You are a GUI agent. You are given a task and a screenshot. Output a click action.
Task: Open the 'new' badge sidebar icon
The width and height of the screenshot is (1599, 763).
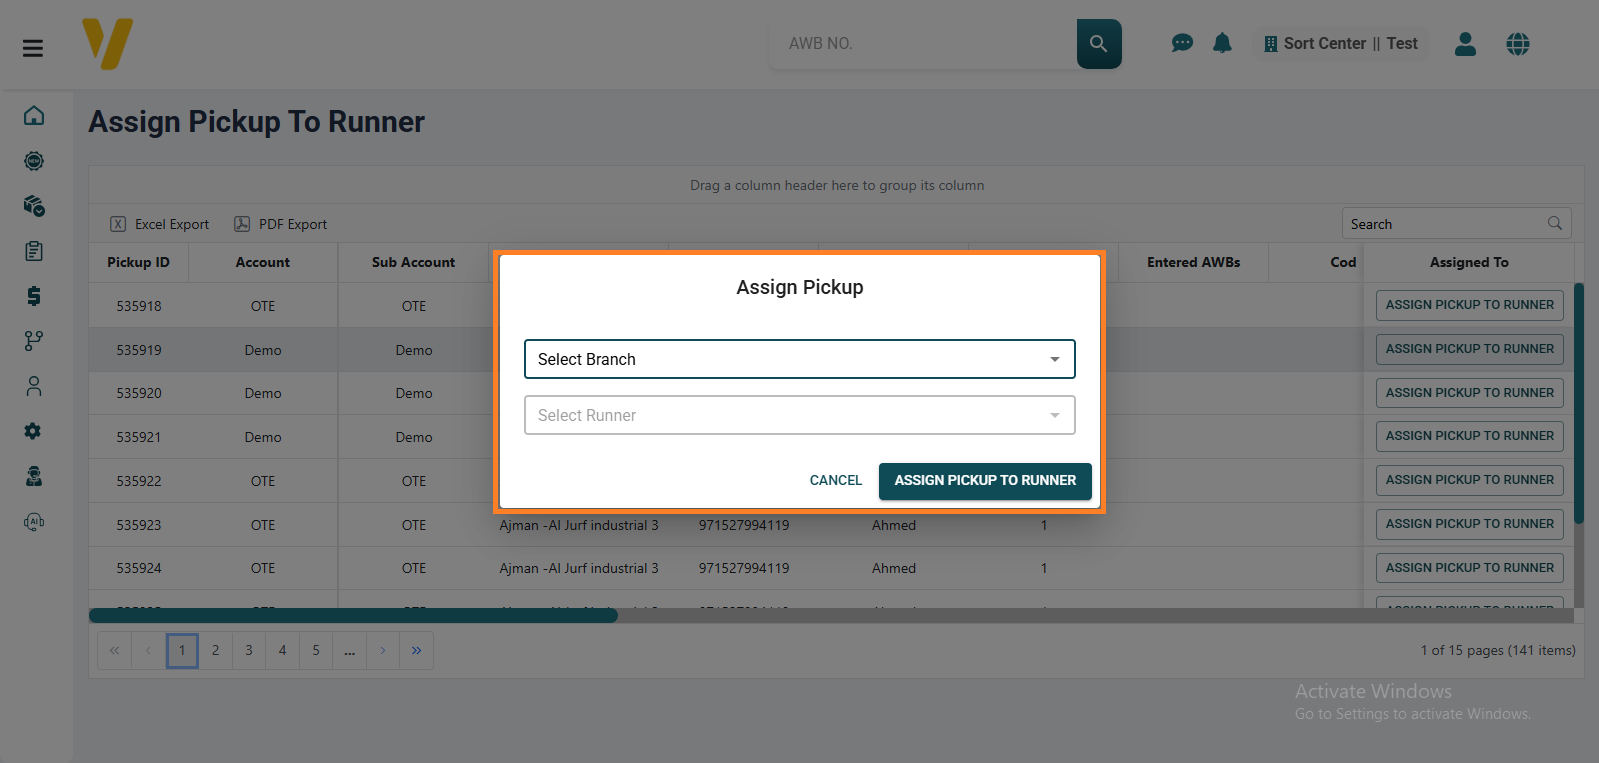coord(34,161)
